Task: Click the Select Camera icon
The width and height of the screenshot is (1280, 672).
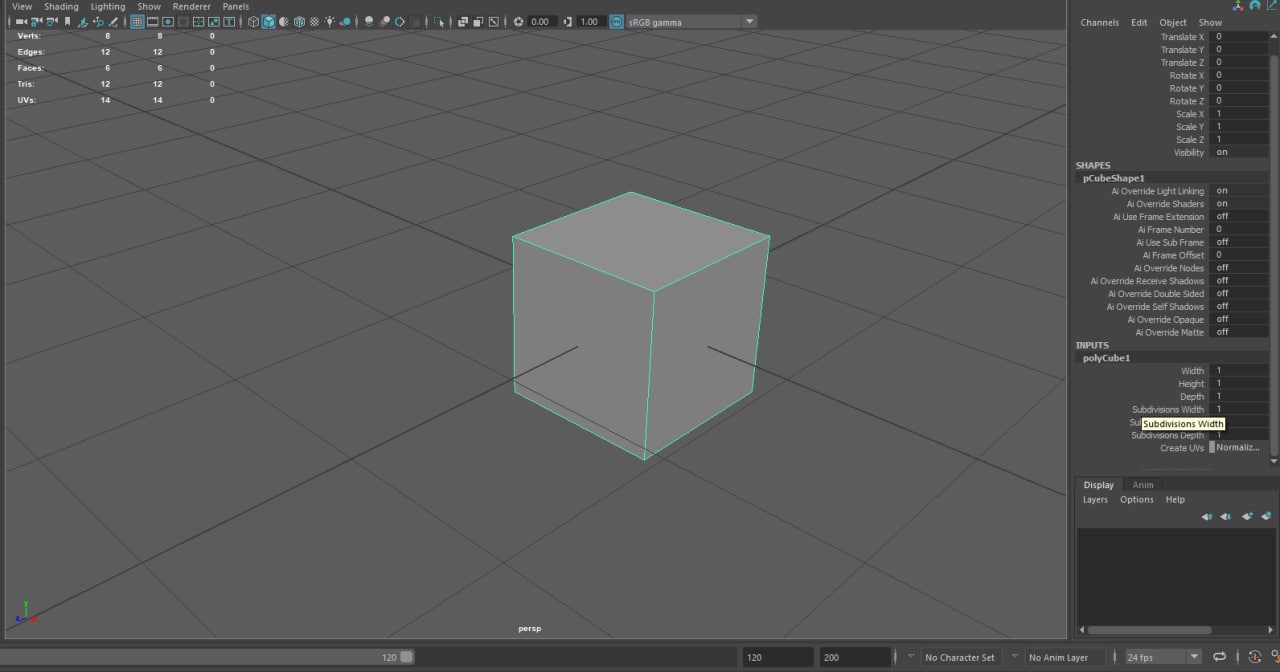Action: [21, 21]
